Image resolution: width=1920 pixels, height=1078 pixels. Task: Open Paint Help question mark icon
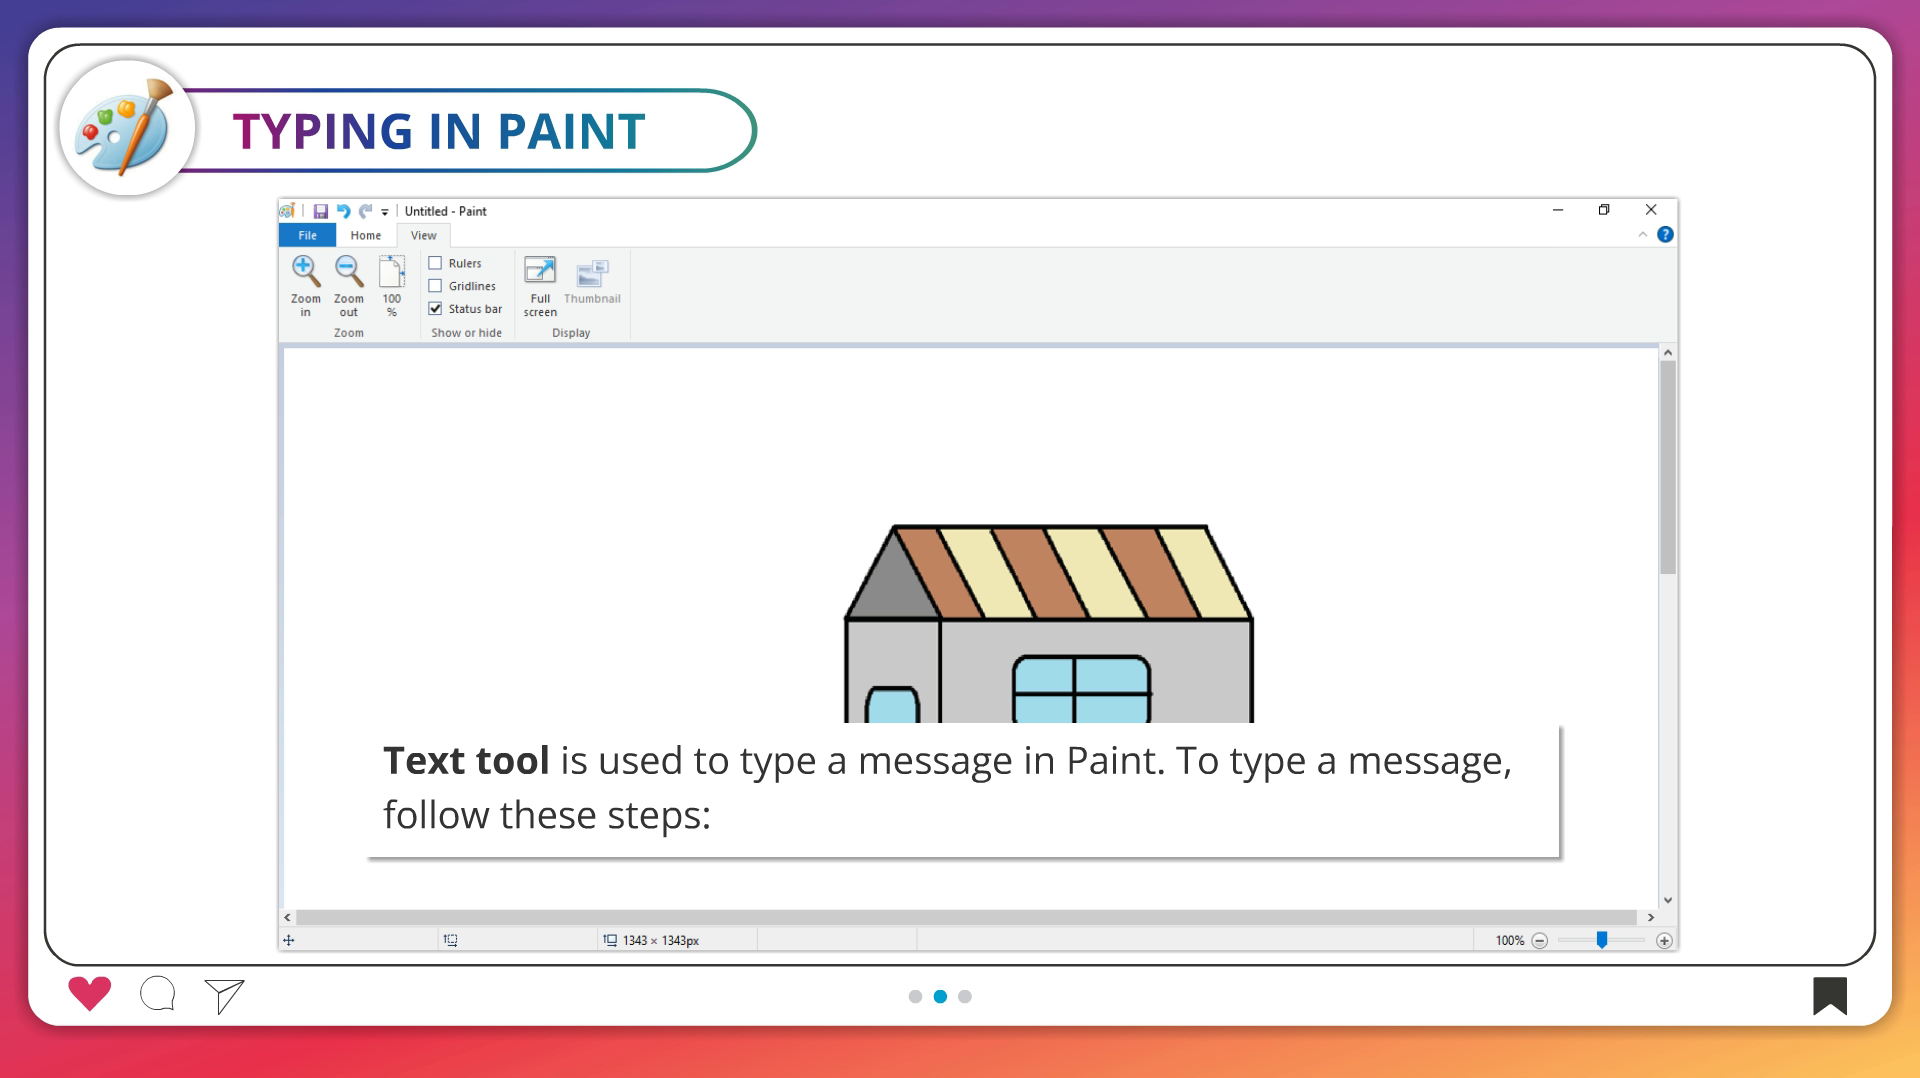pyautogui.click(x=1665, y=235)
